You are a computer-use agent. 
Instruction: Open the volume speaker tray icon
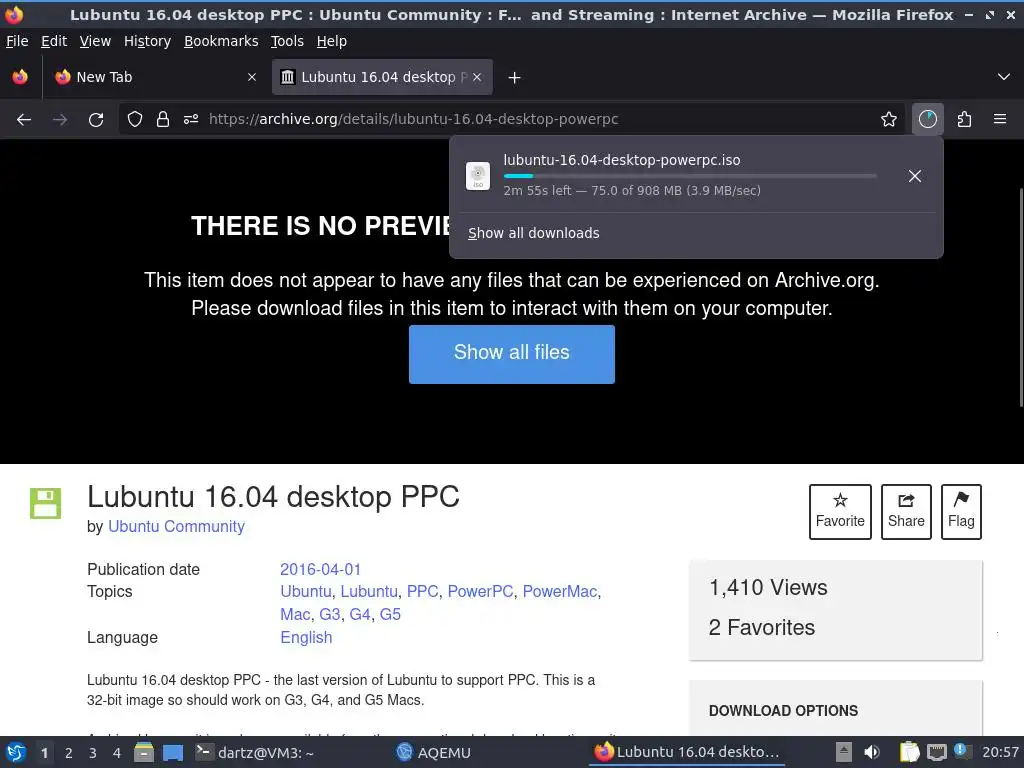pyautogui.click(x=872, y=752)
